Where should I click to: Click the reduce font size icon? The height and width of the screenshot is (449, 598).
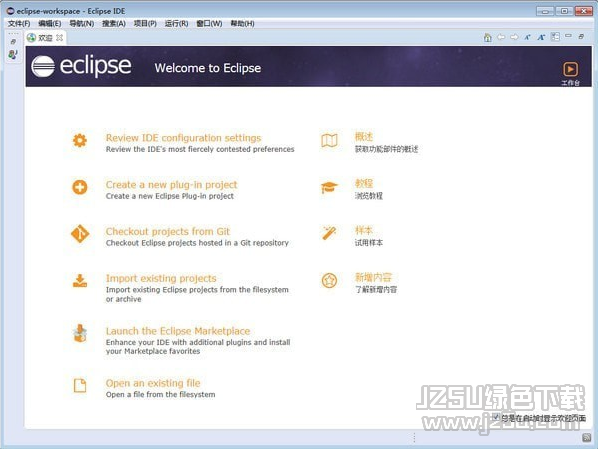[527, 37]
